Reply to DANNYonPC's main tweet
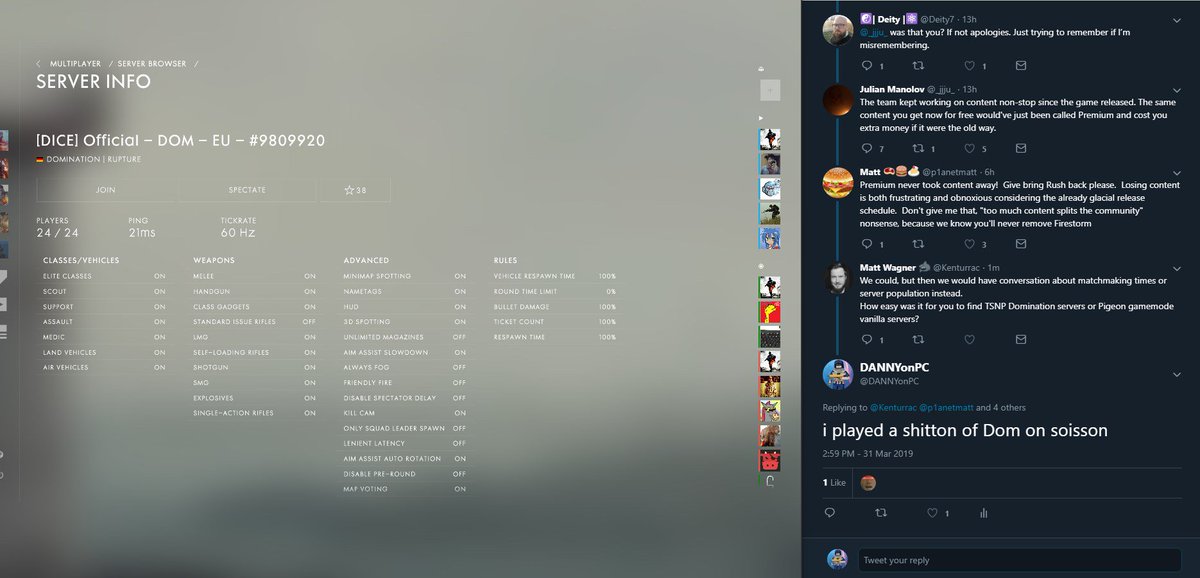 (829, 513)
